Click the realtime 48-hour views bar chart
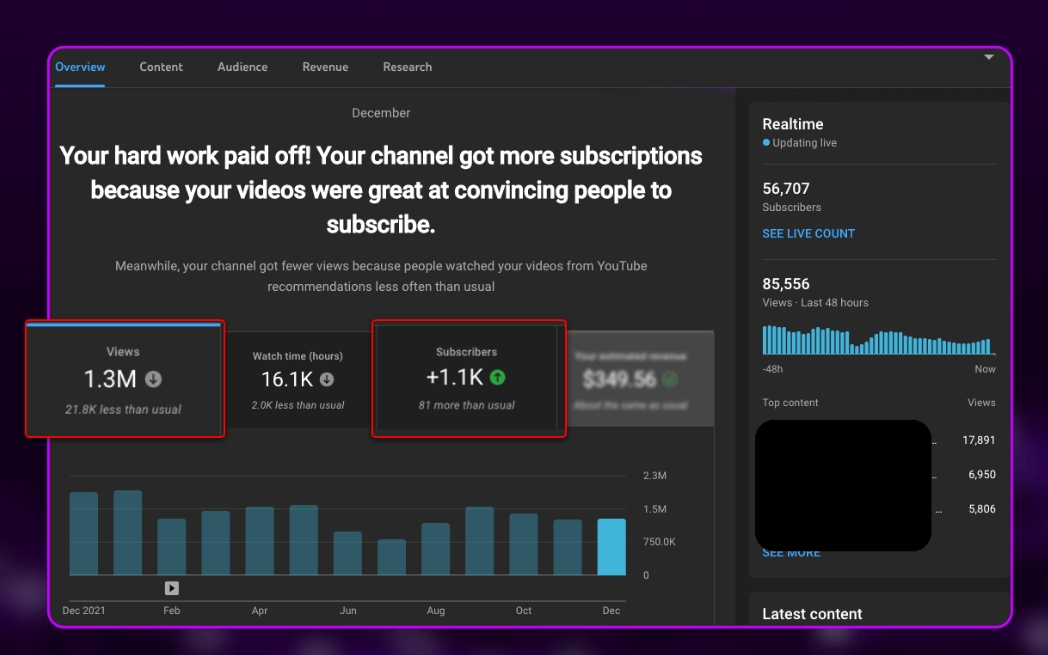 876,340
